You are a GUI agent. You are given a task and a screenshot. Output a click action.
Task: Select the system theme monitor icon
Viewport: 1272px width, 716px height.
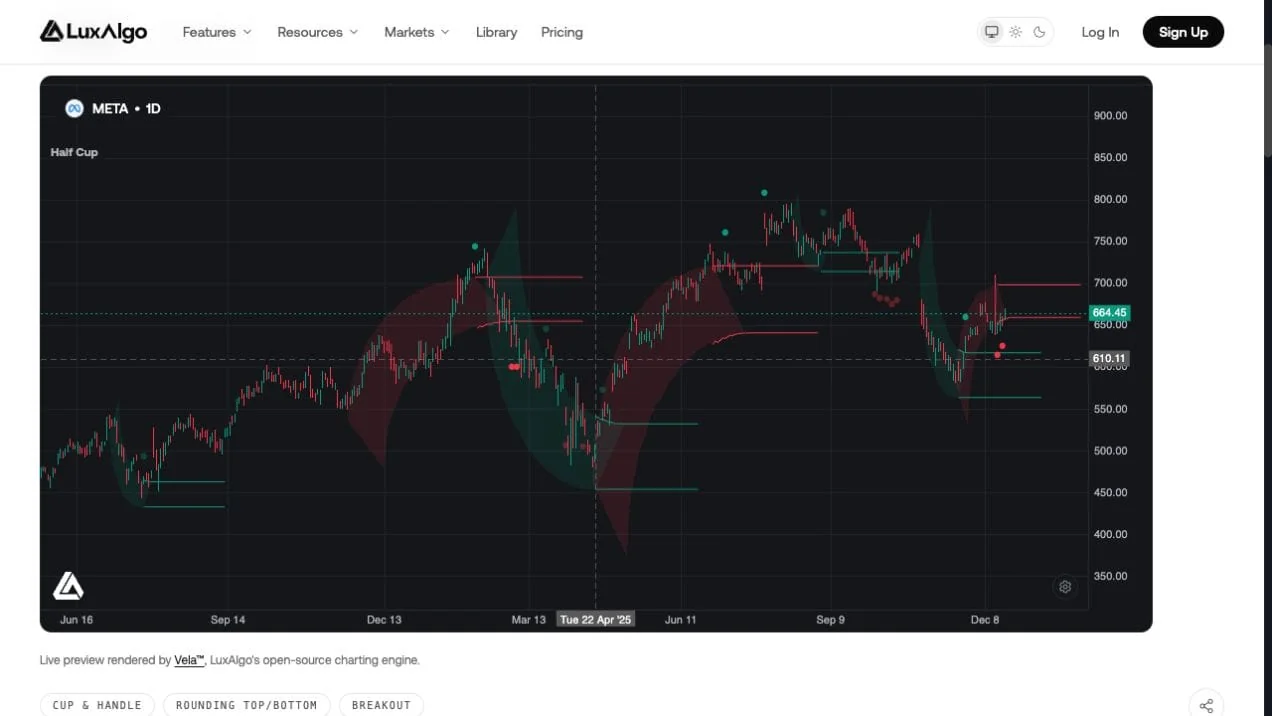coord(992,32)
